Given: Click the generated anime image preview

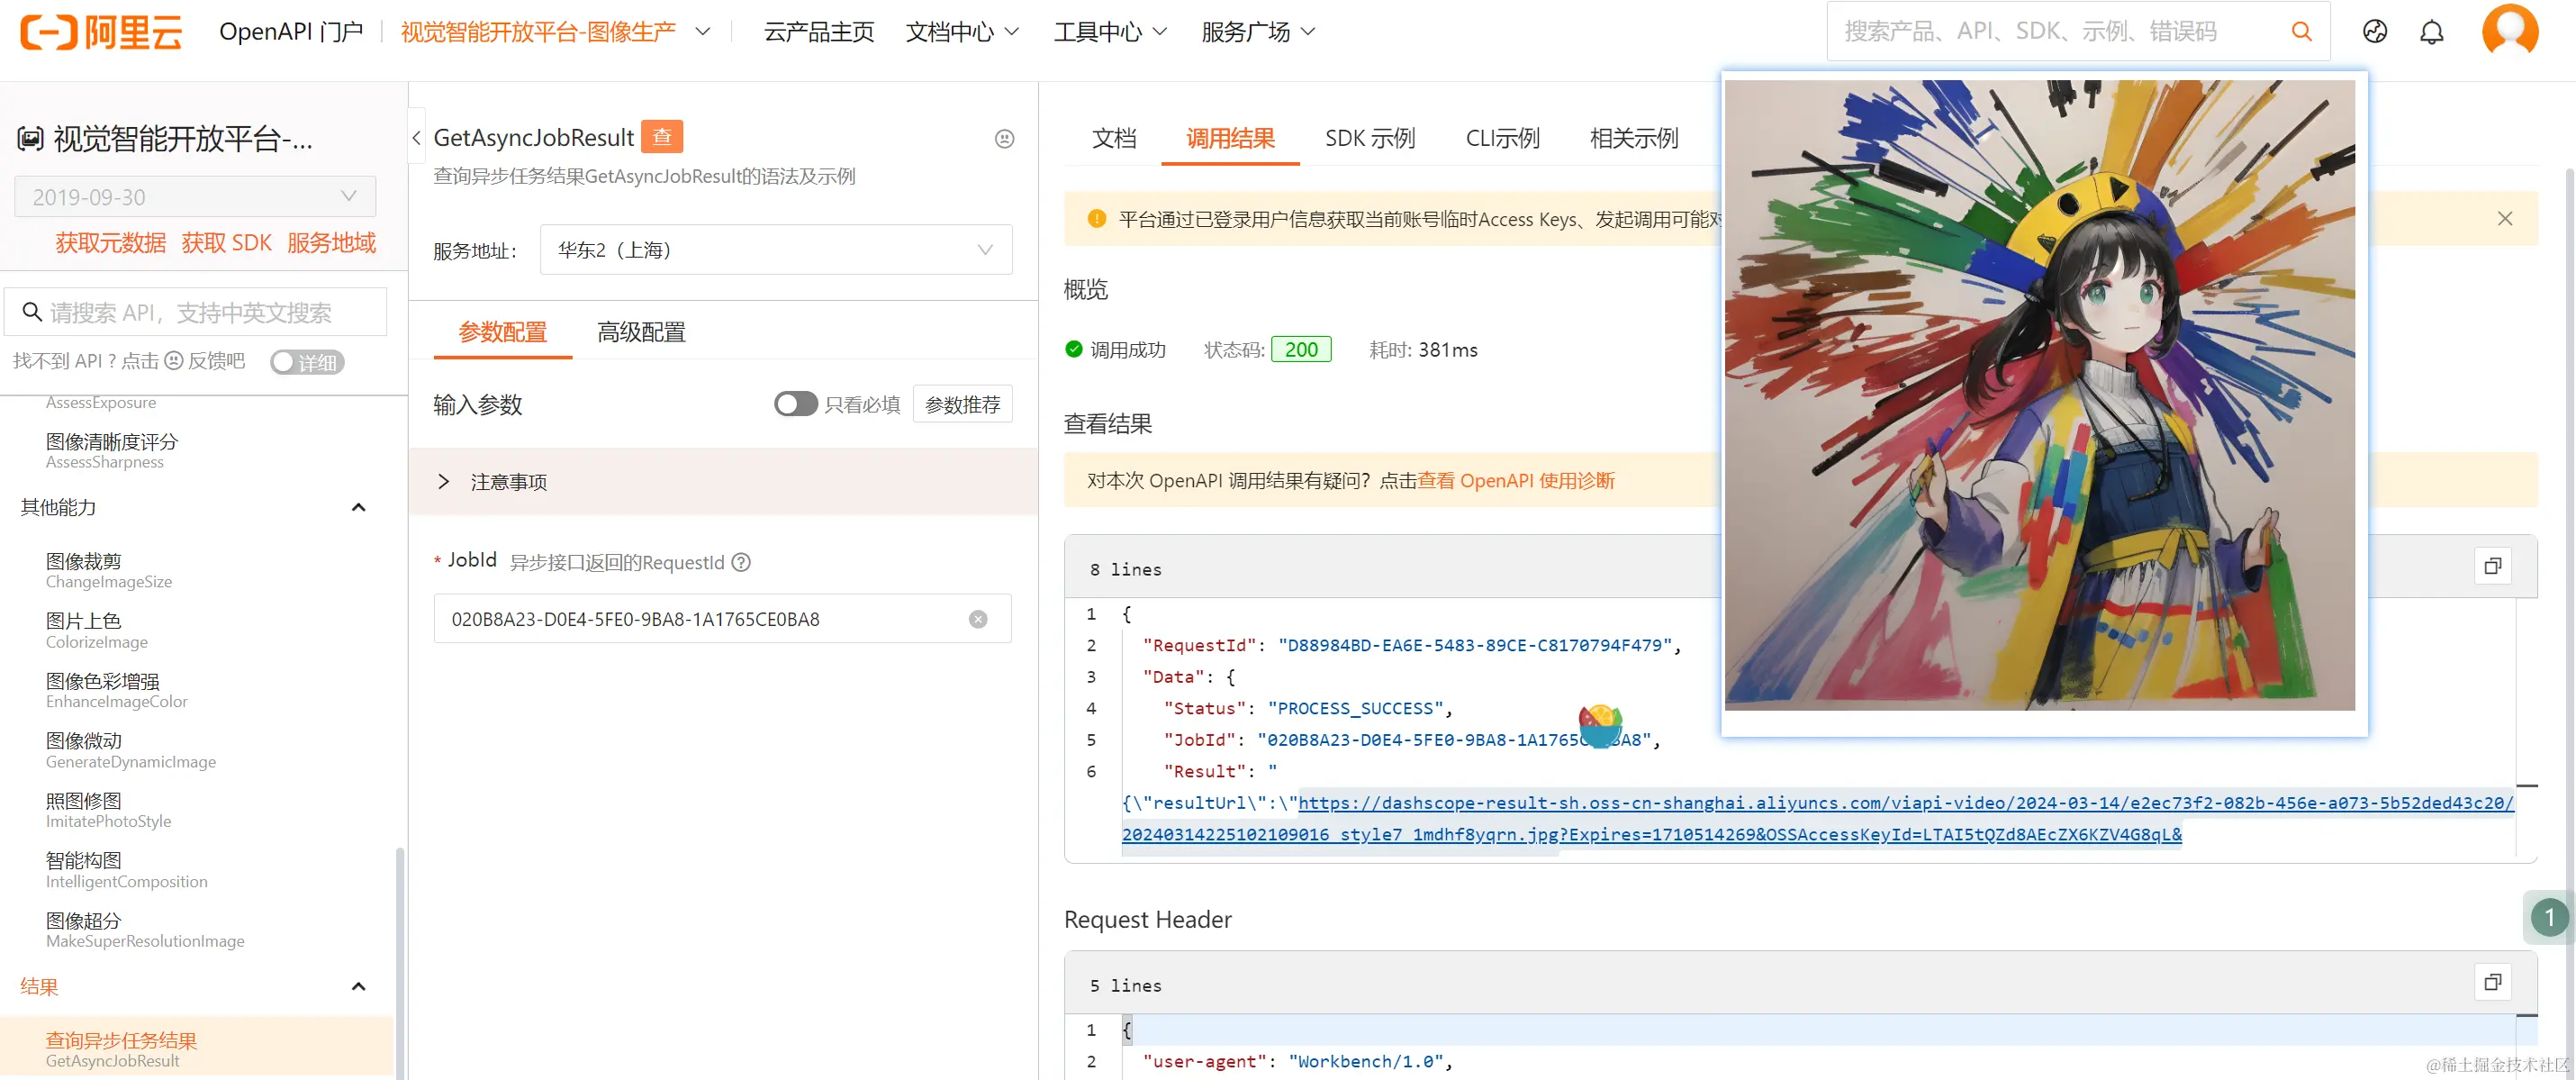Looking at the screenshot, I should [x=2039, y=395].
